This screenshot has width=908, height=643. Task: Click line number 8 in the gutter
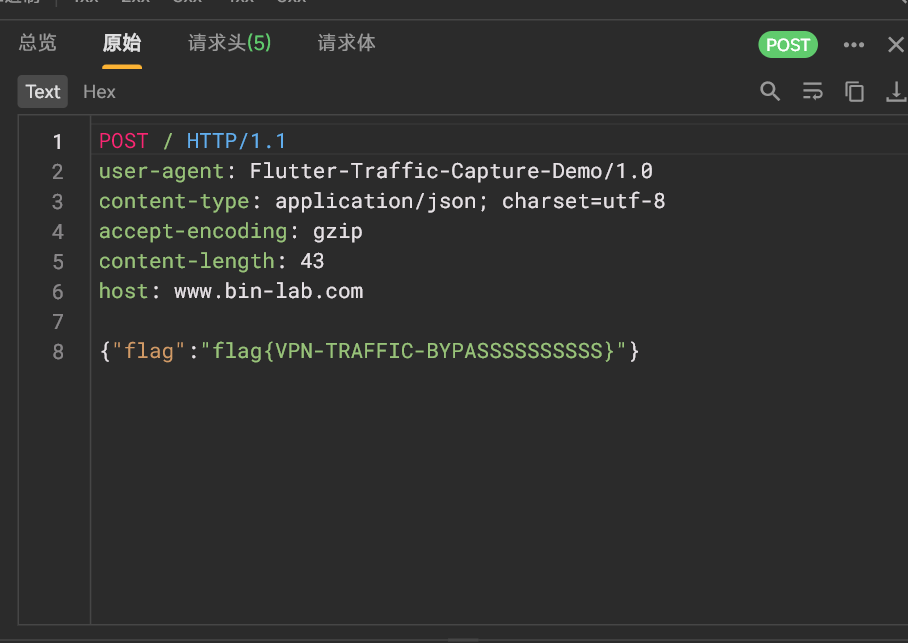pyautogui.click(x=58, y=352)
